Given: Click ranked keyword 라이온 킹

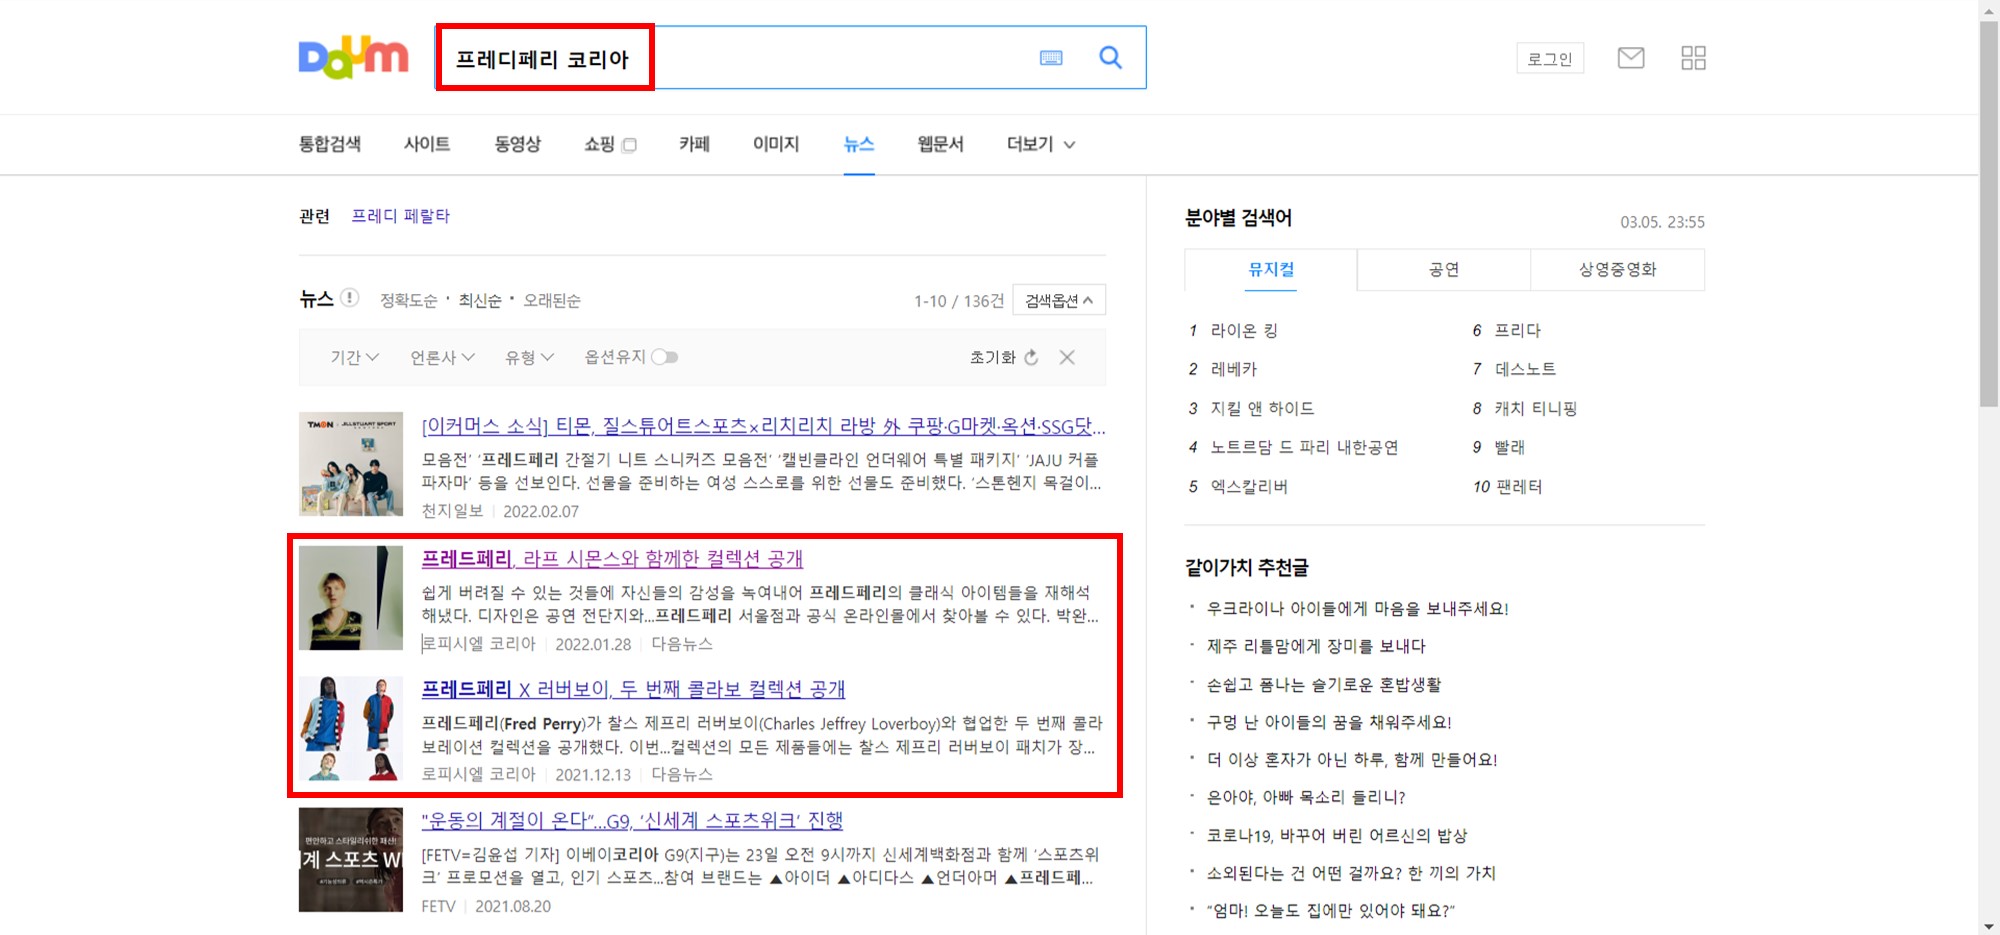Looking at the screenshot, I should click(x=1244, y=331).
